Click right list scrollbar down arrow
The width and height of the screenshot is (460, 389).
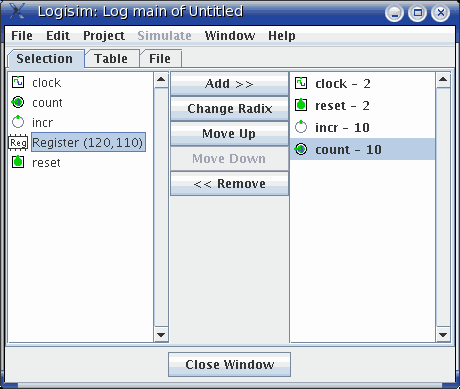tap(443, 335)
